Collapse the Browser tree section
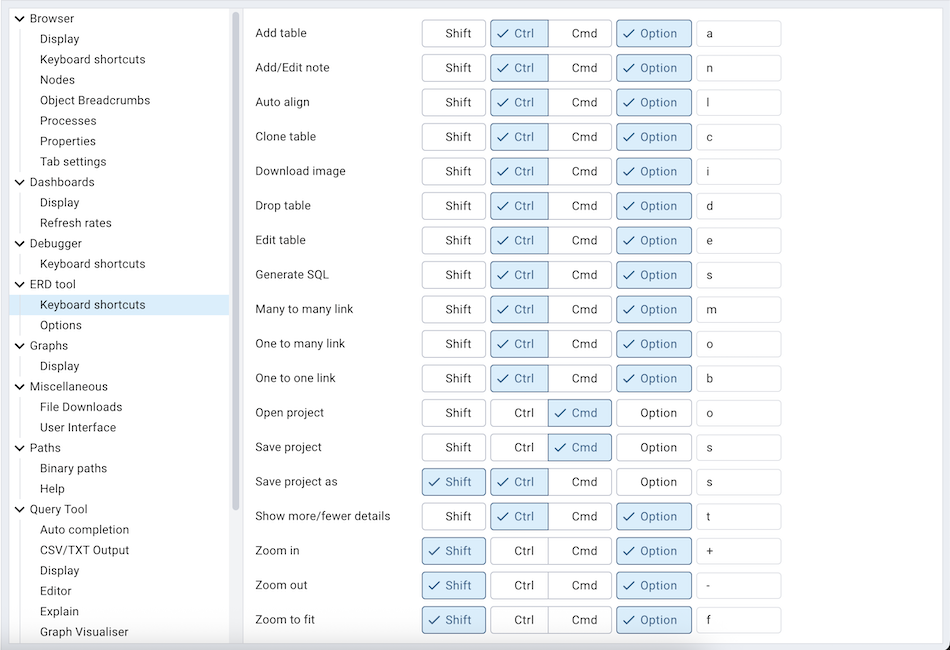Screen dimensions: 950x650 pos(20,18)
